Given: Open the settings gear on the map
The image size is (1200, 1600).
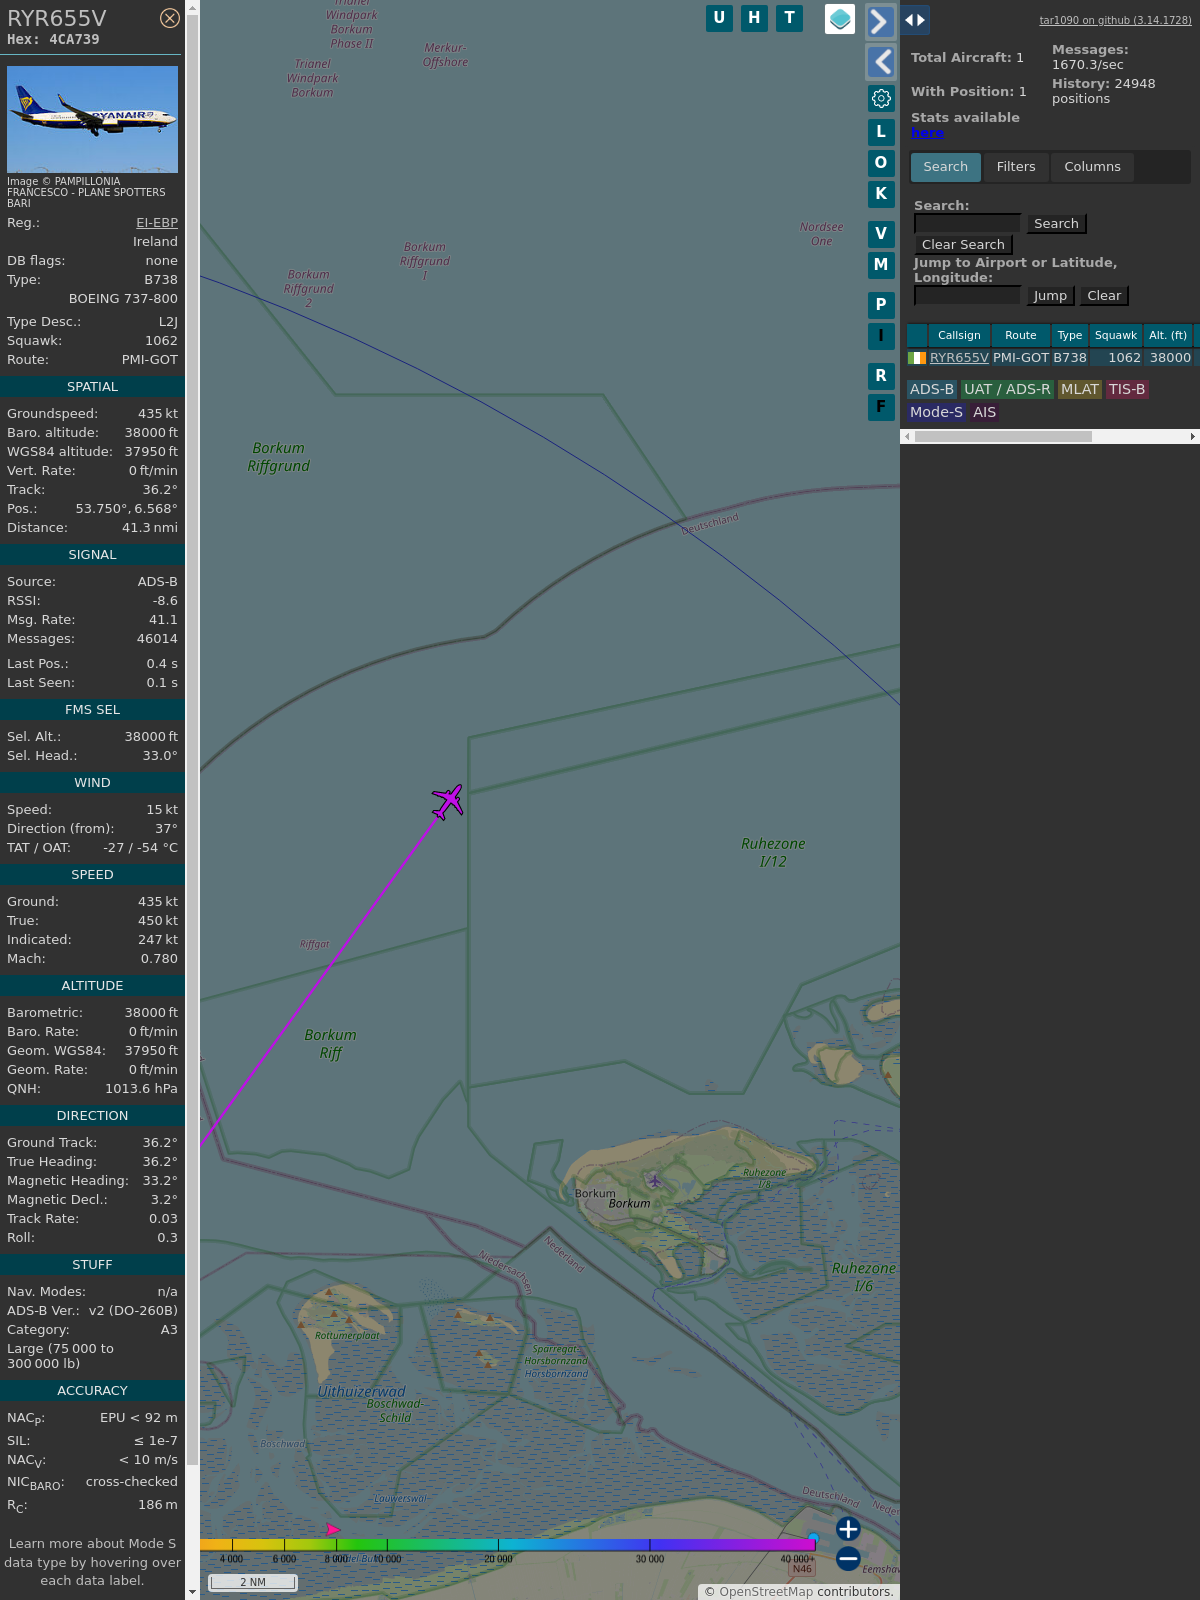Looking at the screenshot, I should coord(881,98).
